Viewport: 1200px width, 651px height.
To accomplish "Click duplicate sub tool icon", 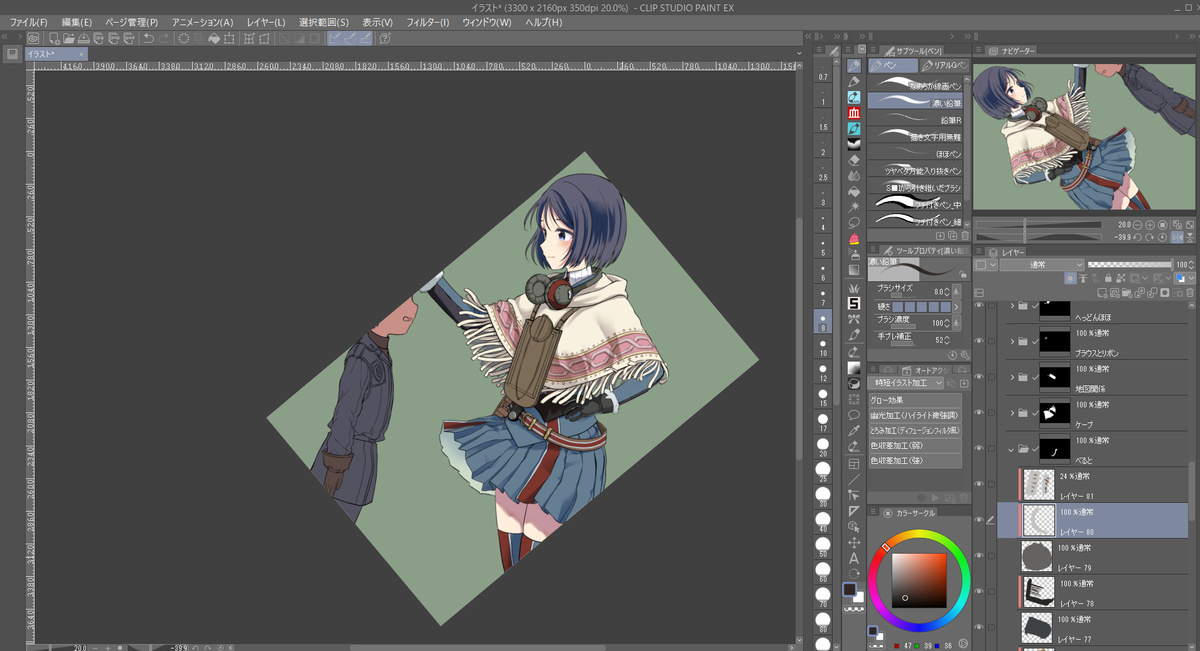I will 952,235.
